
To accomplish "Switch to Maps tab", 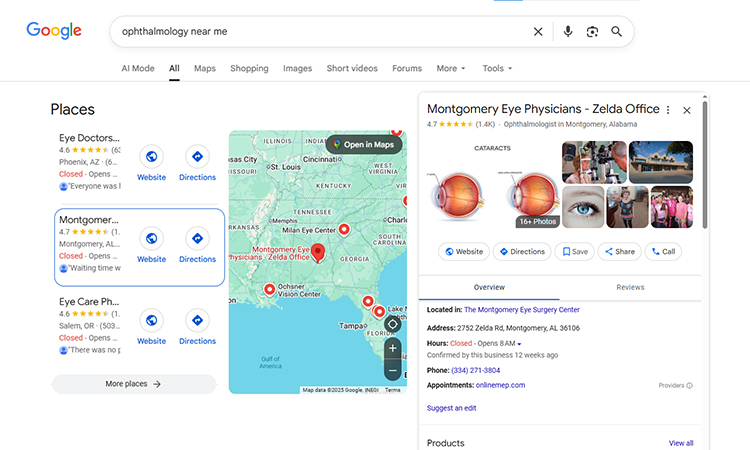I will [205, 68].
